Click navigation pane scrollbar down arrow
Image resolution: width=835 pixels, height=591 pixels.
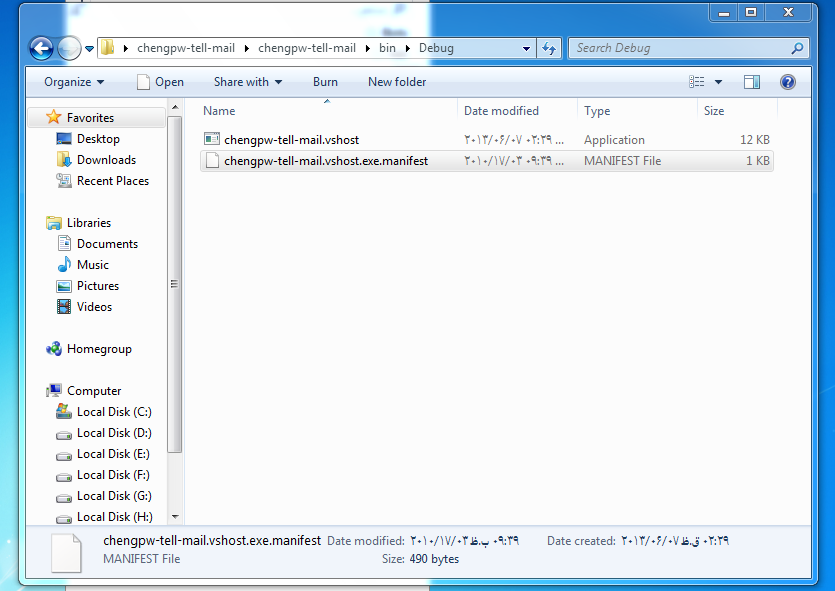(175, 517)
